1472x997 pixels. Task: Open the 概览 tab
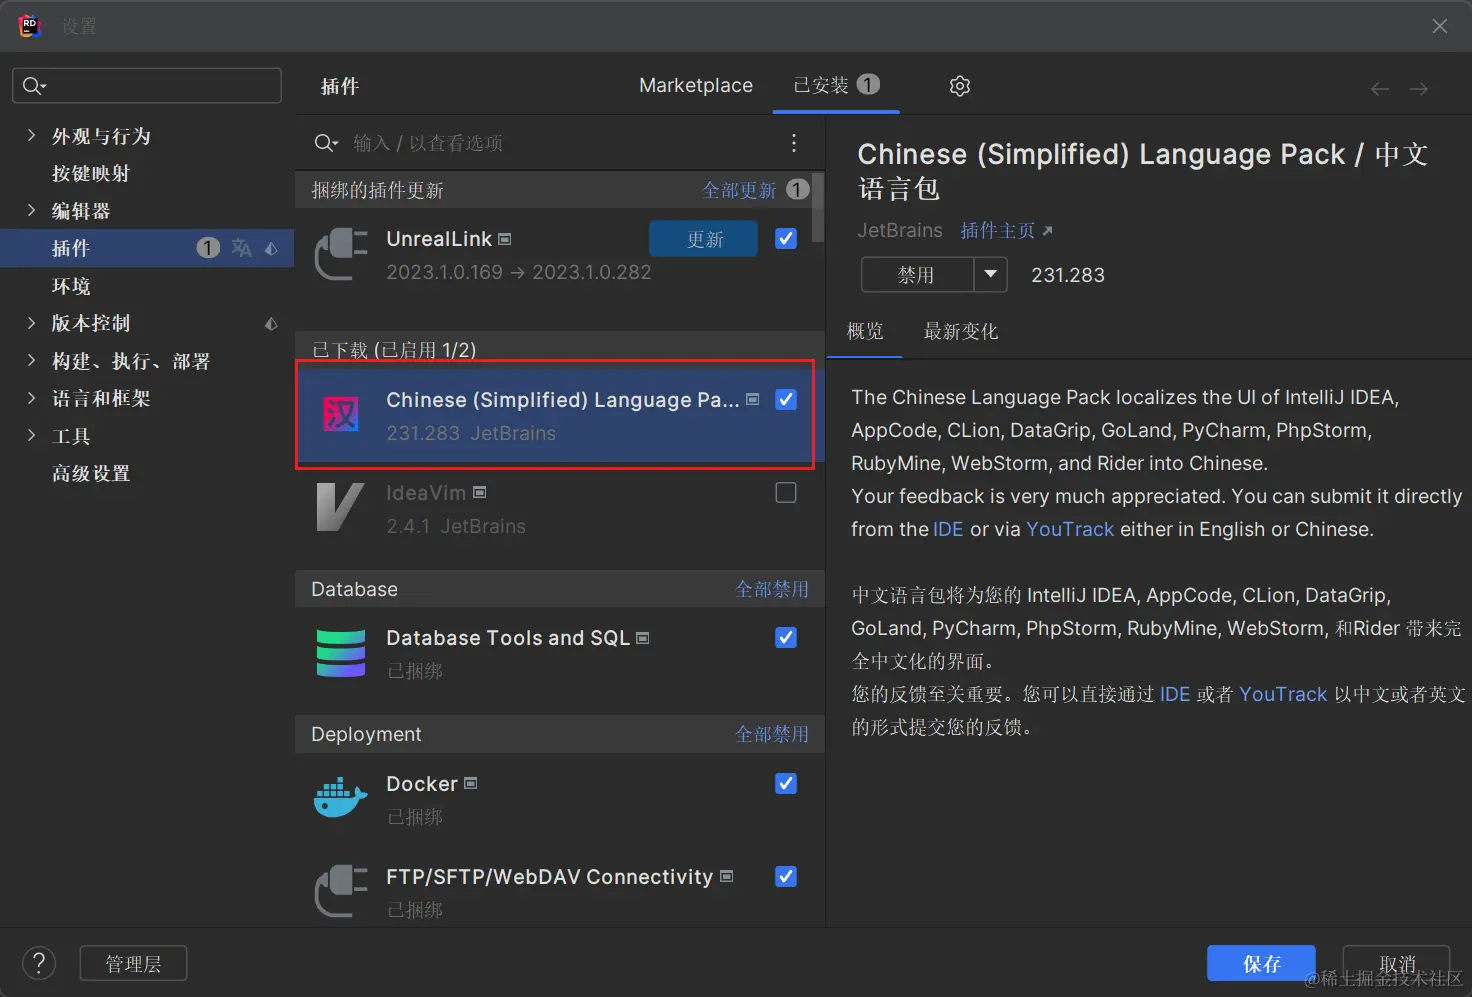click(x=865, y=331)
